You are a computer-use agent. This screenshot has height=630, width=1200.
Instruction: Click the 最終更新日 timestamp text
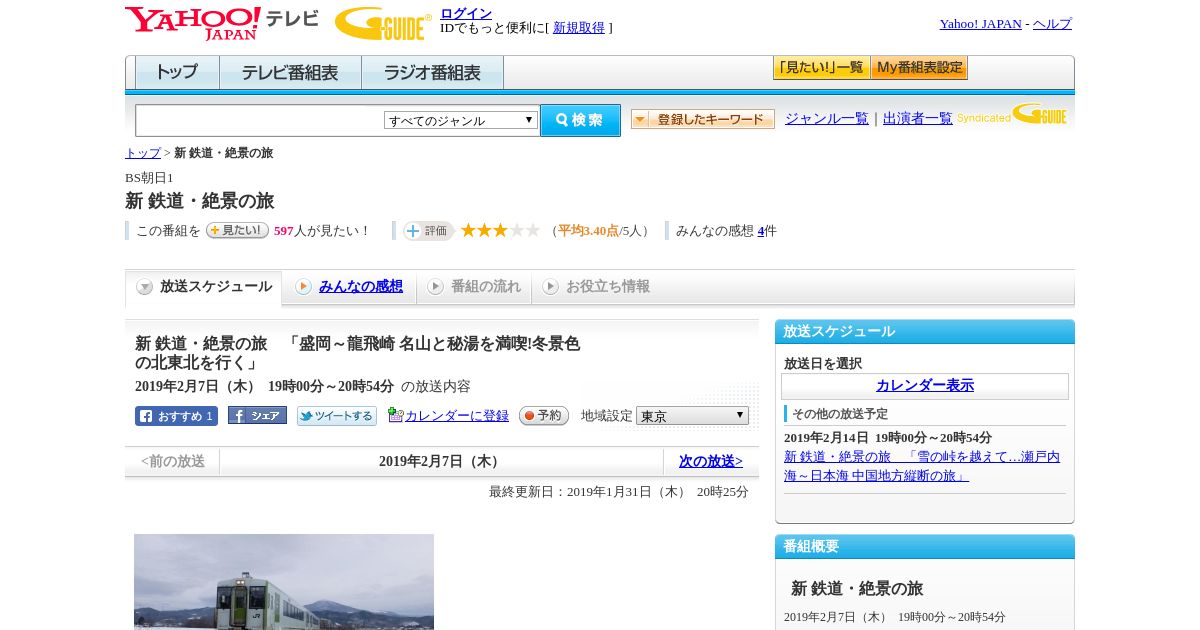coord(619,492)
